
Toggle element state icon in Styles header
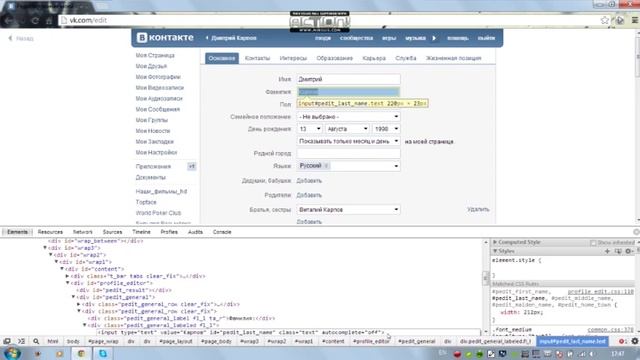click(618, 251)
